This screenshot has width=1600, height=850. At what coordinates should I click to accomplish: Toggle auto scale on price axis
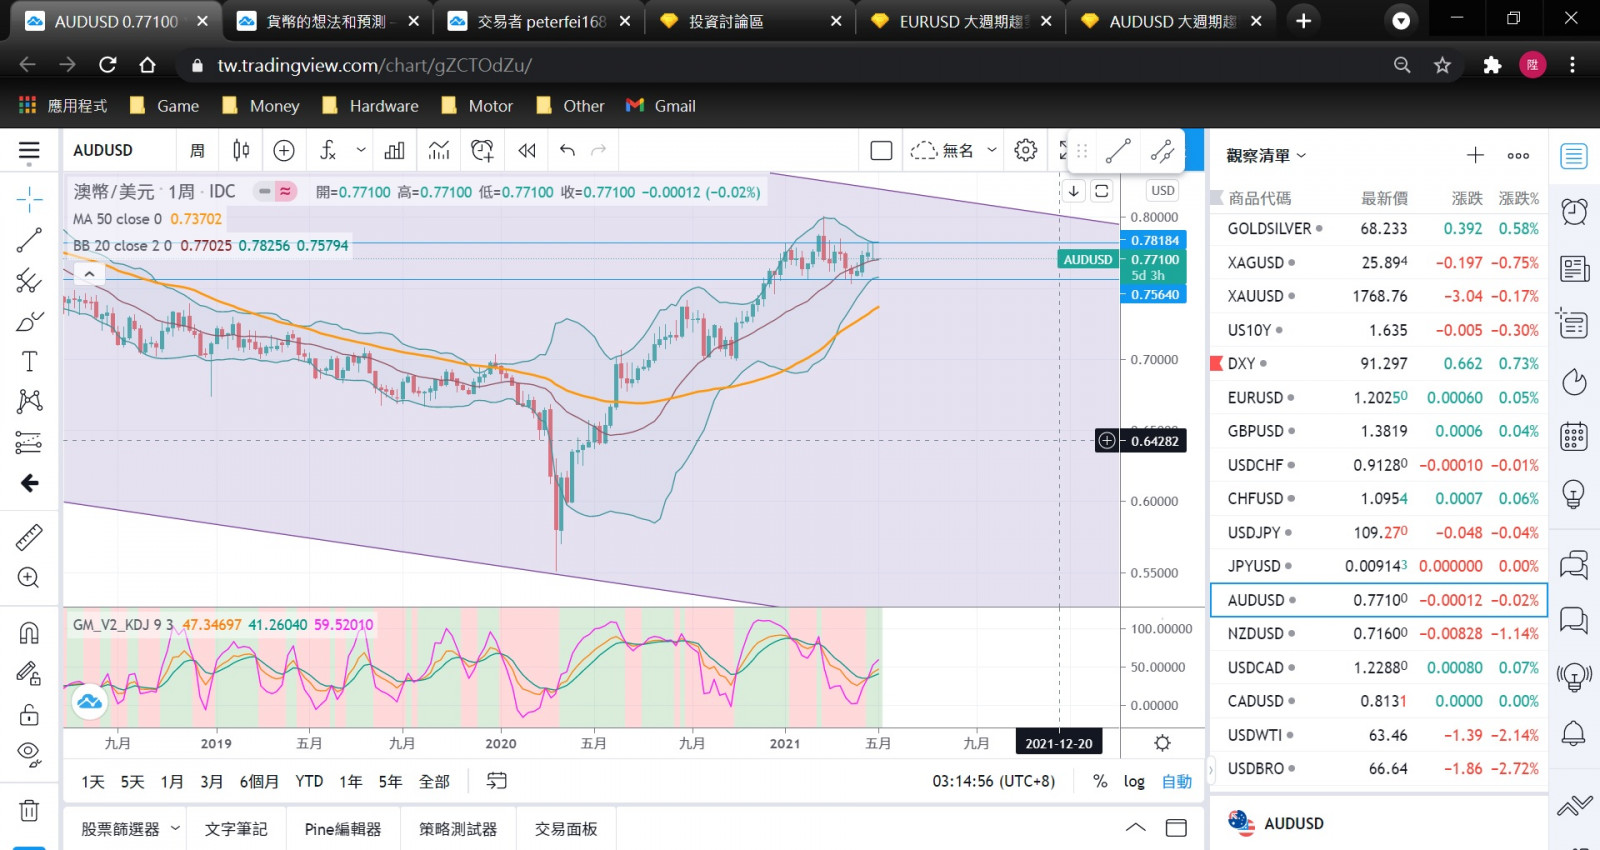[x=1176, y=781]
